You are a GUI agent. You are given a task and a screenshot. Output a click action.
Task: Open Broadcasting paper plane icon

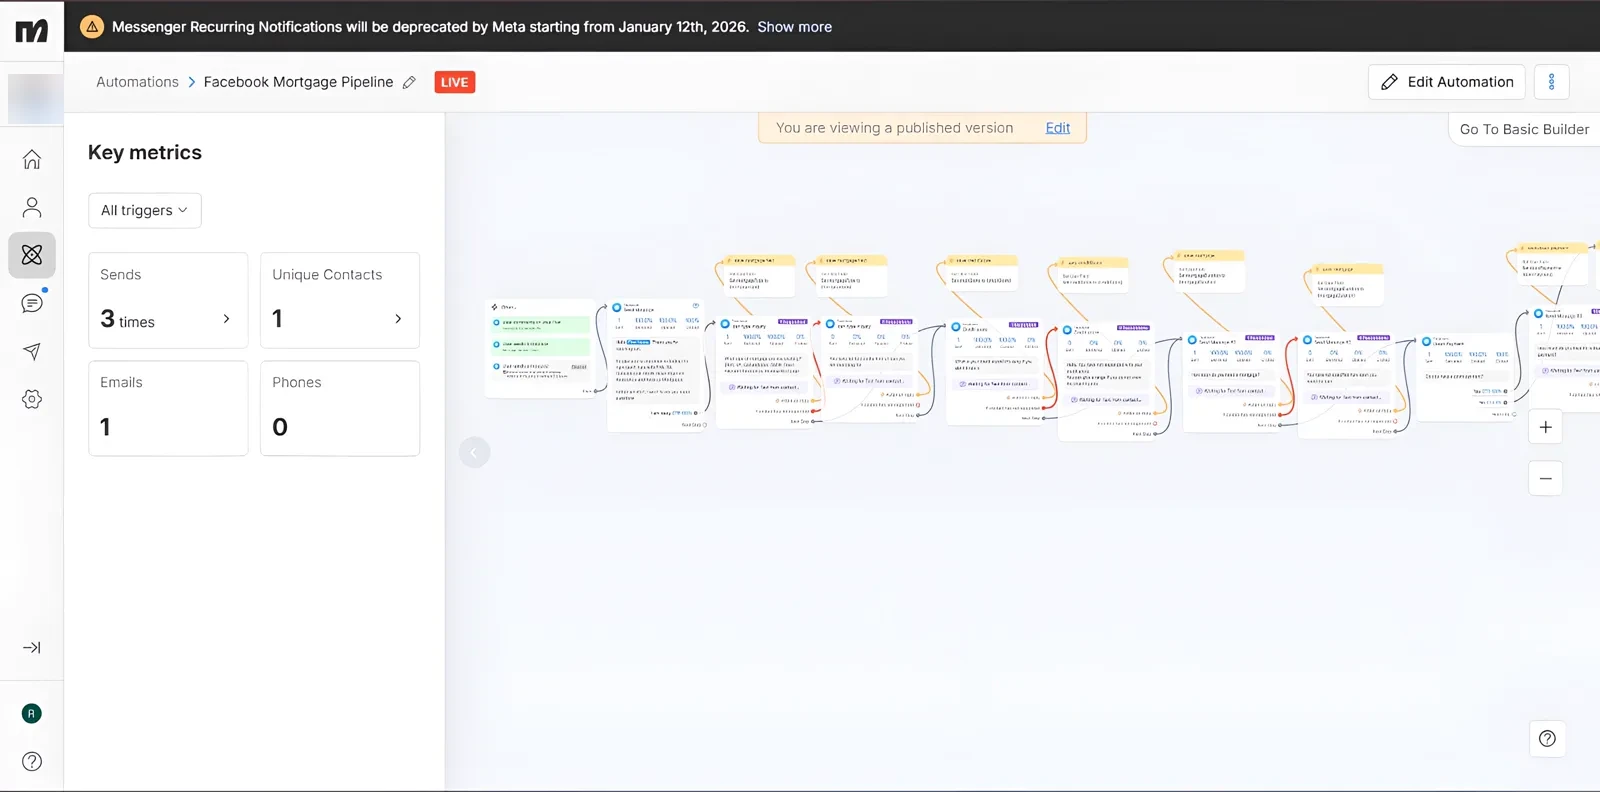pos(32,351)
